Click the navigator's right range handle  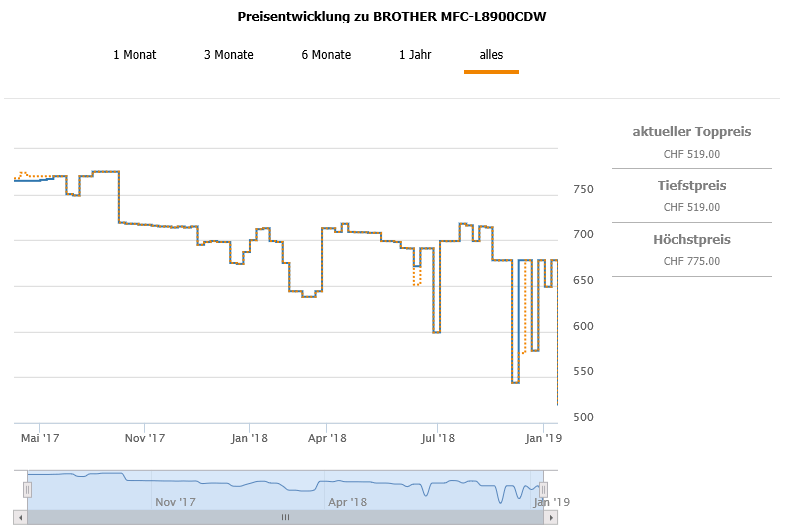pos(544,489)
